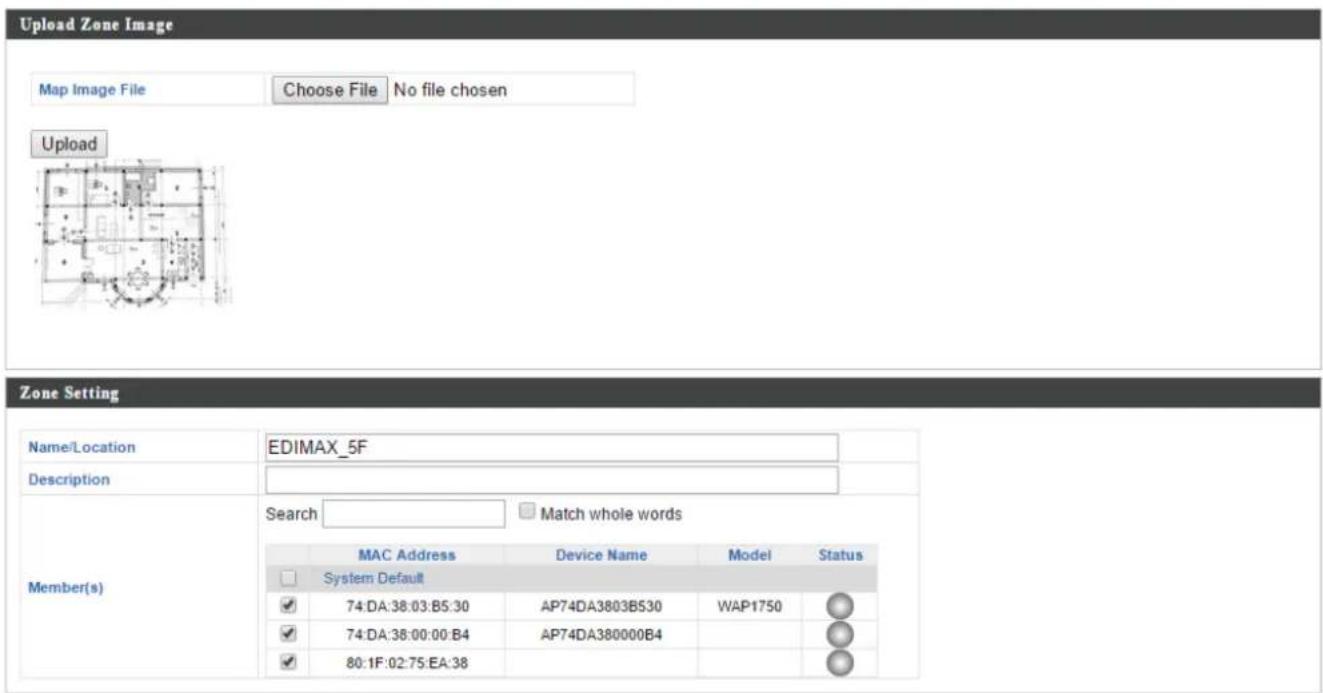Click status icon for AP74DA3803B530
Viewport: 1323px width, 693px height.
838,607
